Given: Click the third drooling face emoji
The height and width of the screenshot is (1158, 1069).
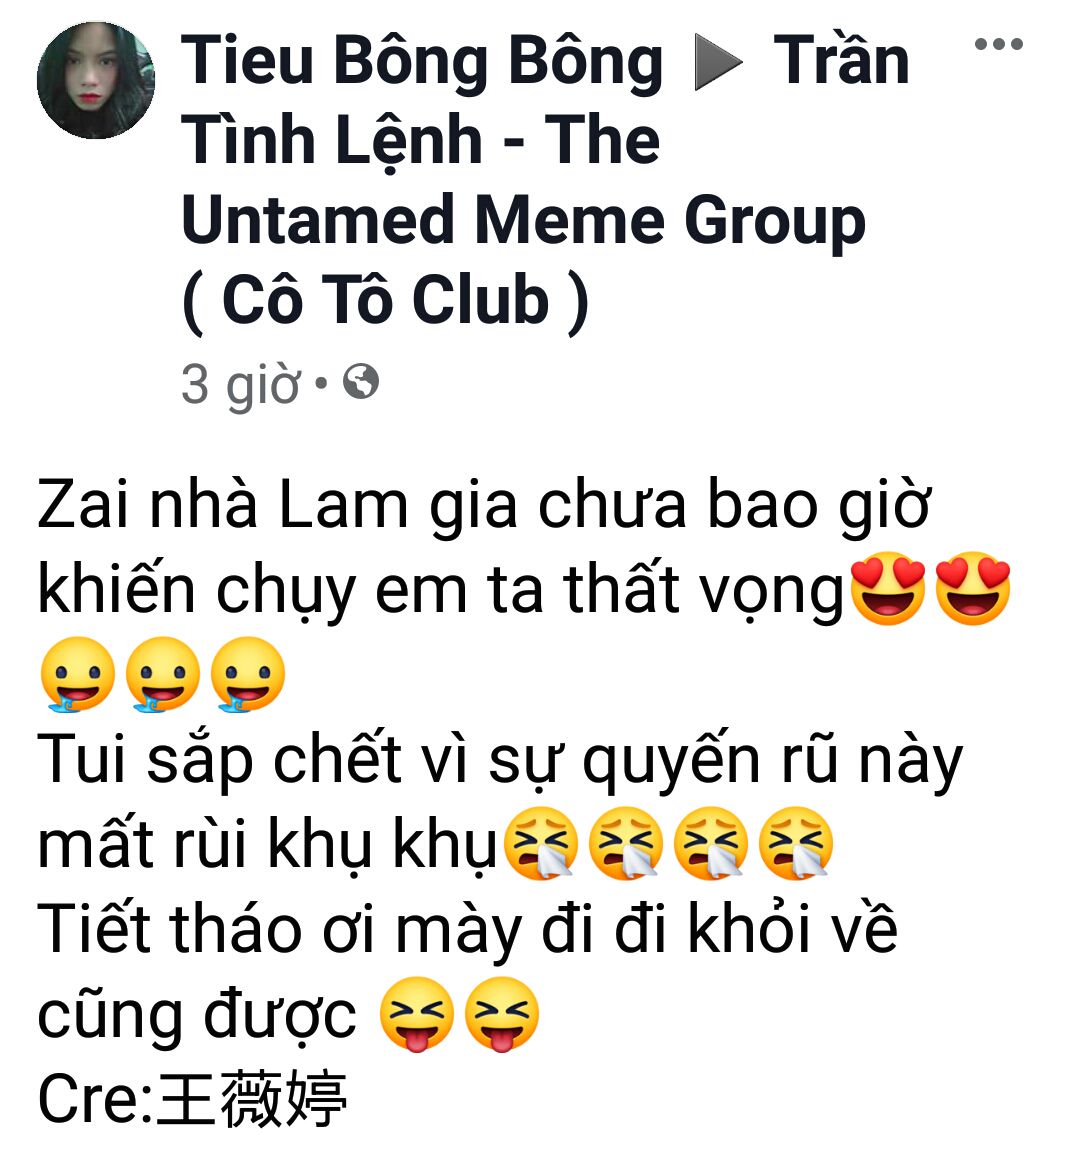Looking at the screenshot, I should pos(247,674).
